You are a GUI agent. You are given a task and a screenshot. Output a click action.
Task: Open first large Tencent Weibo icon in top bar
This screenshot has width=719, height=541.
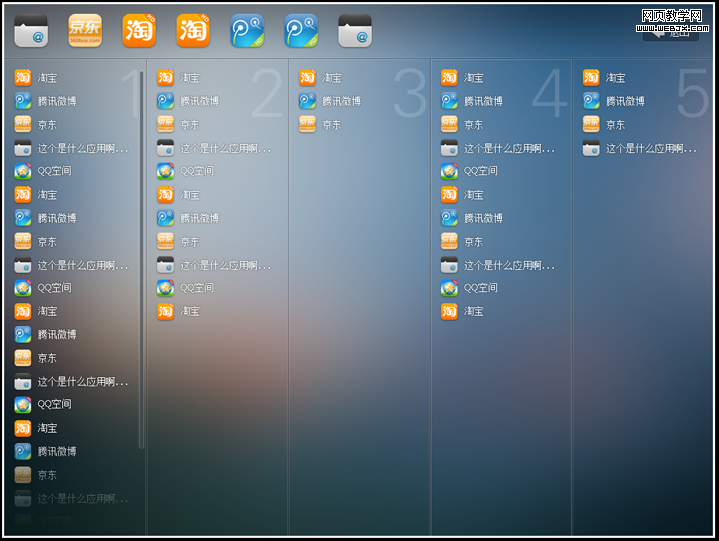click(247, 31)
